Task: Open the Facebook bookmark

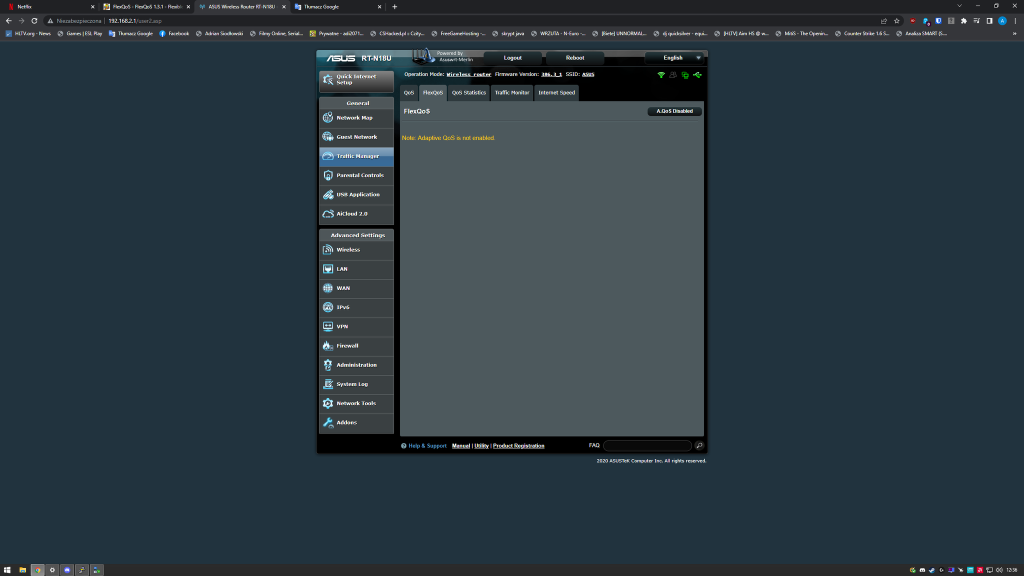Action: [x=174, y=33]
